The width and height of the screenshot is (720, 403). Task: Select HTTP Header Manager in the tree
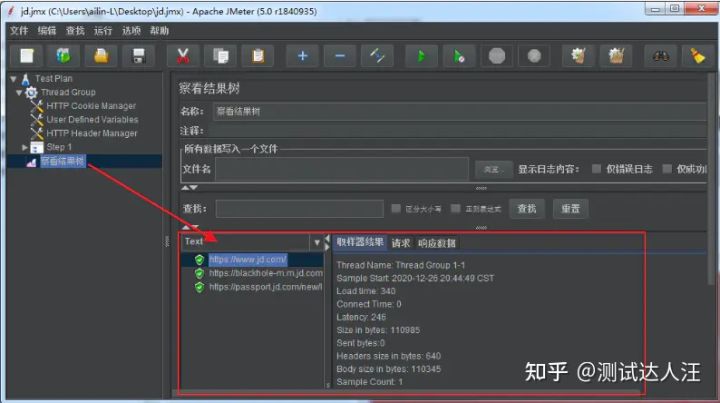92,133
